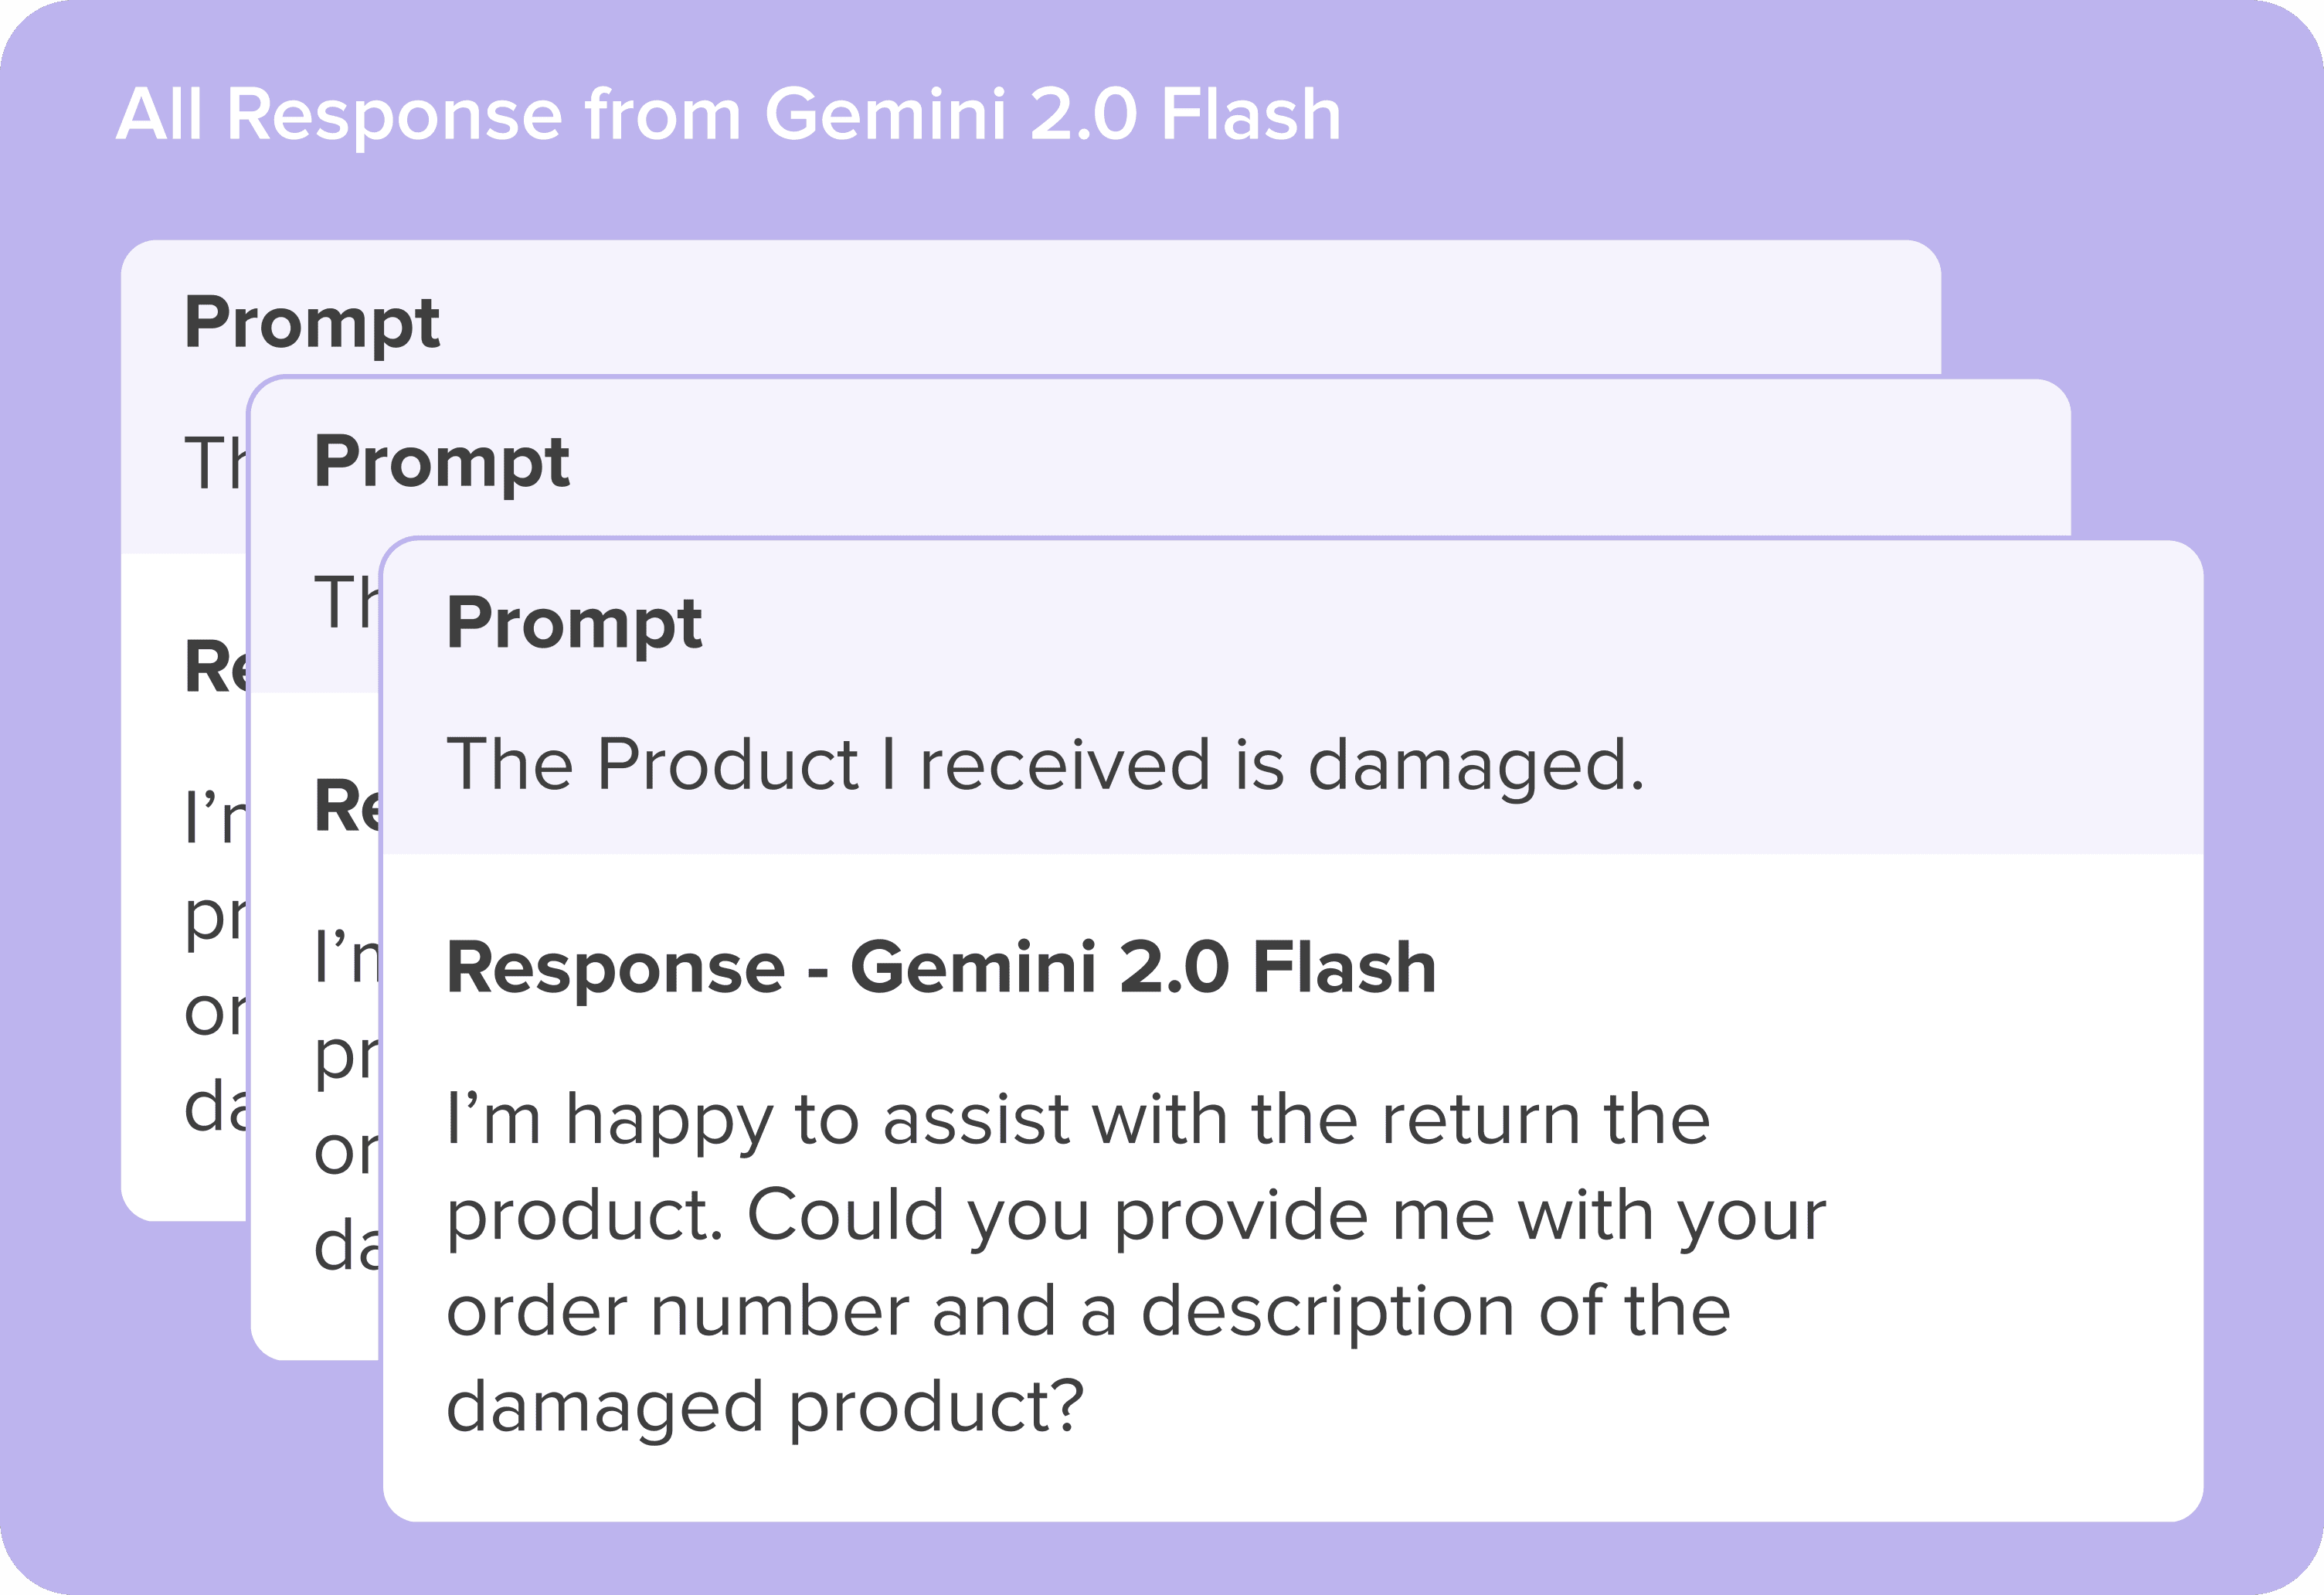The image size is (2324, 1595).
Task: Click the Prompt heading on the middle card
Action: (442, 463)
